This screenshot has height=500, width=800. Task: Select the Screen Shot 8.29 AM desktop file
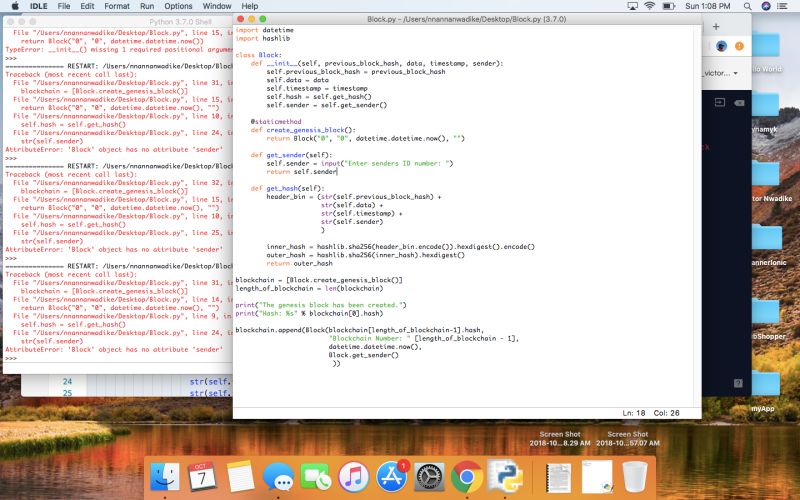coord(560,438)
